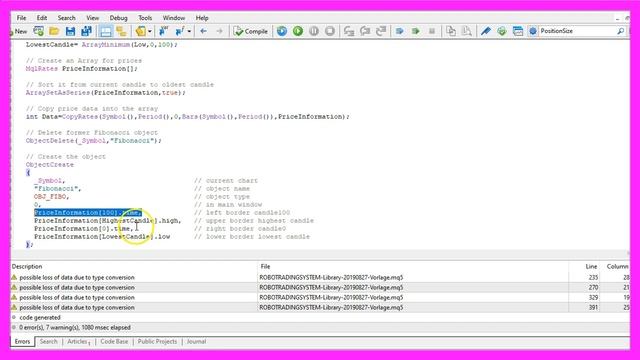Image resolution: width=640 pixels, height=360 pixels.
Task: Select the warning row at line 270
Action: [320, 287]
